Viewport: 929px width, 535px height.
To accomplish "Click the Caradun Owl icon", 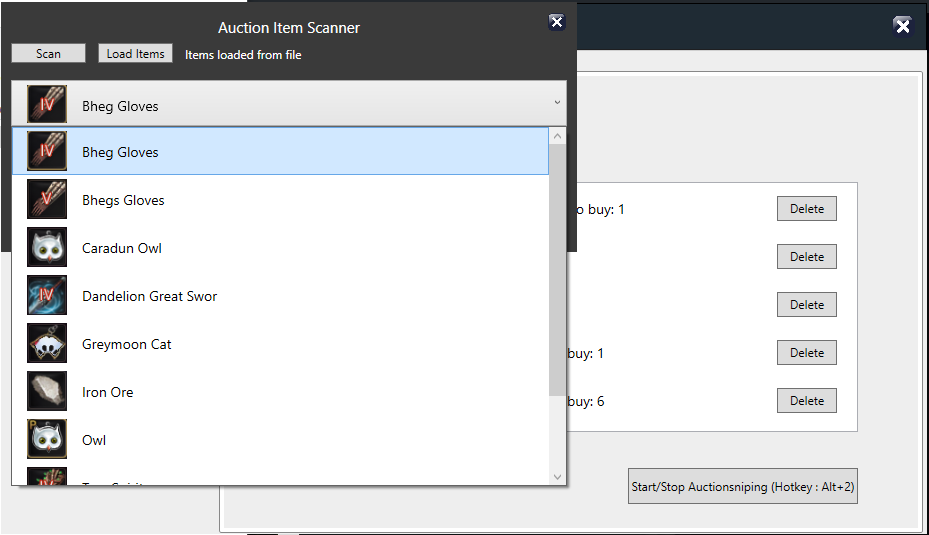I will pyautogui.click(x=47, y=247).
